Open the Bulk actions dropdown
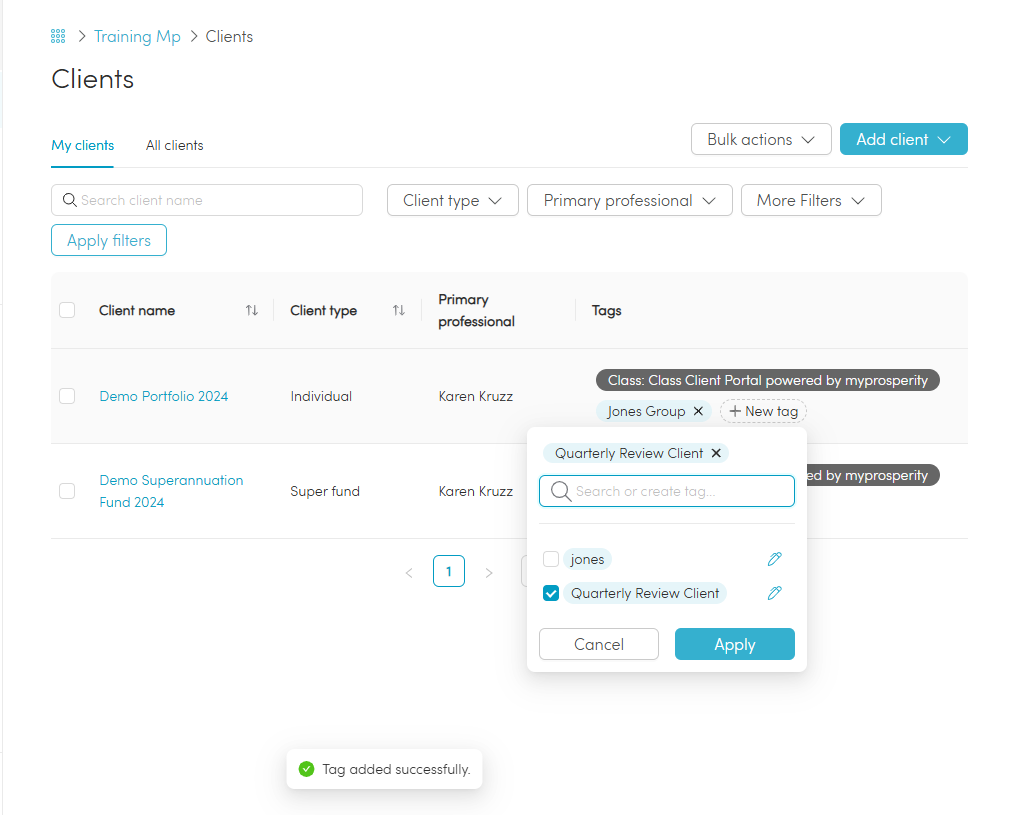Screen dimensions: 1010x815 click(761, 139)
